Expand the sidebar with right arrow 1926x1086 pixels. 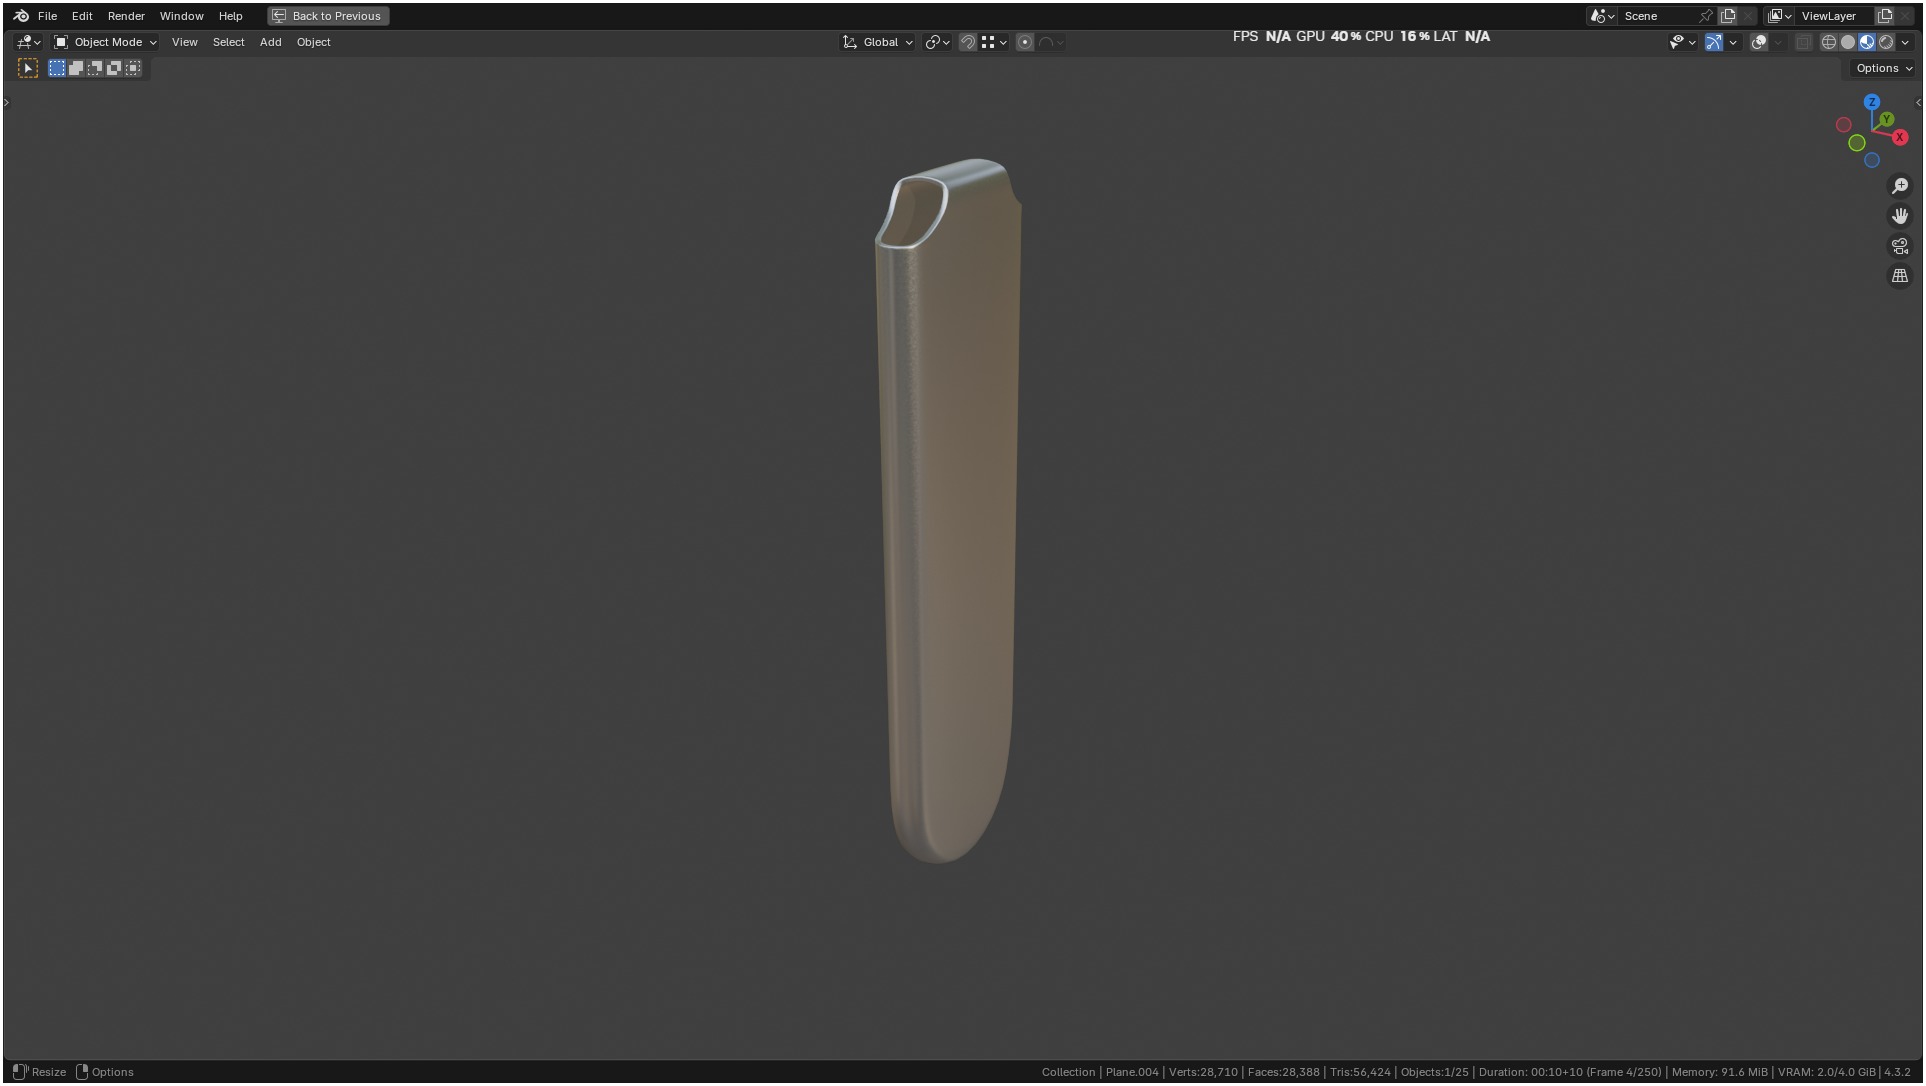pyautogui.click(x=1918, y=102)
